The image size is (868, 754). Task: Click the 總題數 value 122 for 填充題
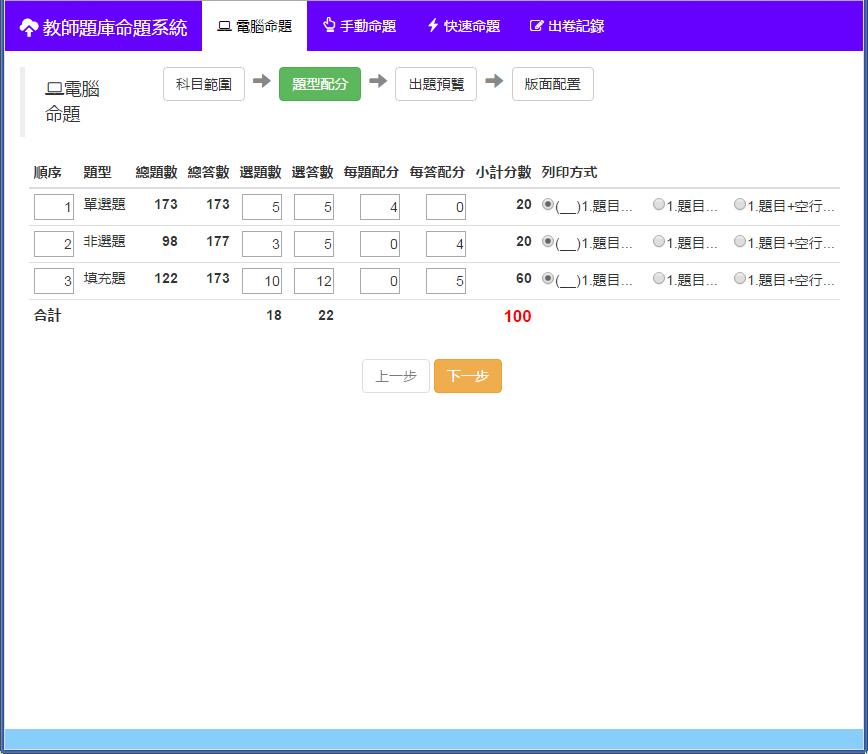166,278
